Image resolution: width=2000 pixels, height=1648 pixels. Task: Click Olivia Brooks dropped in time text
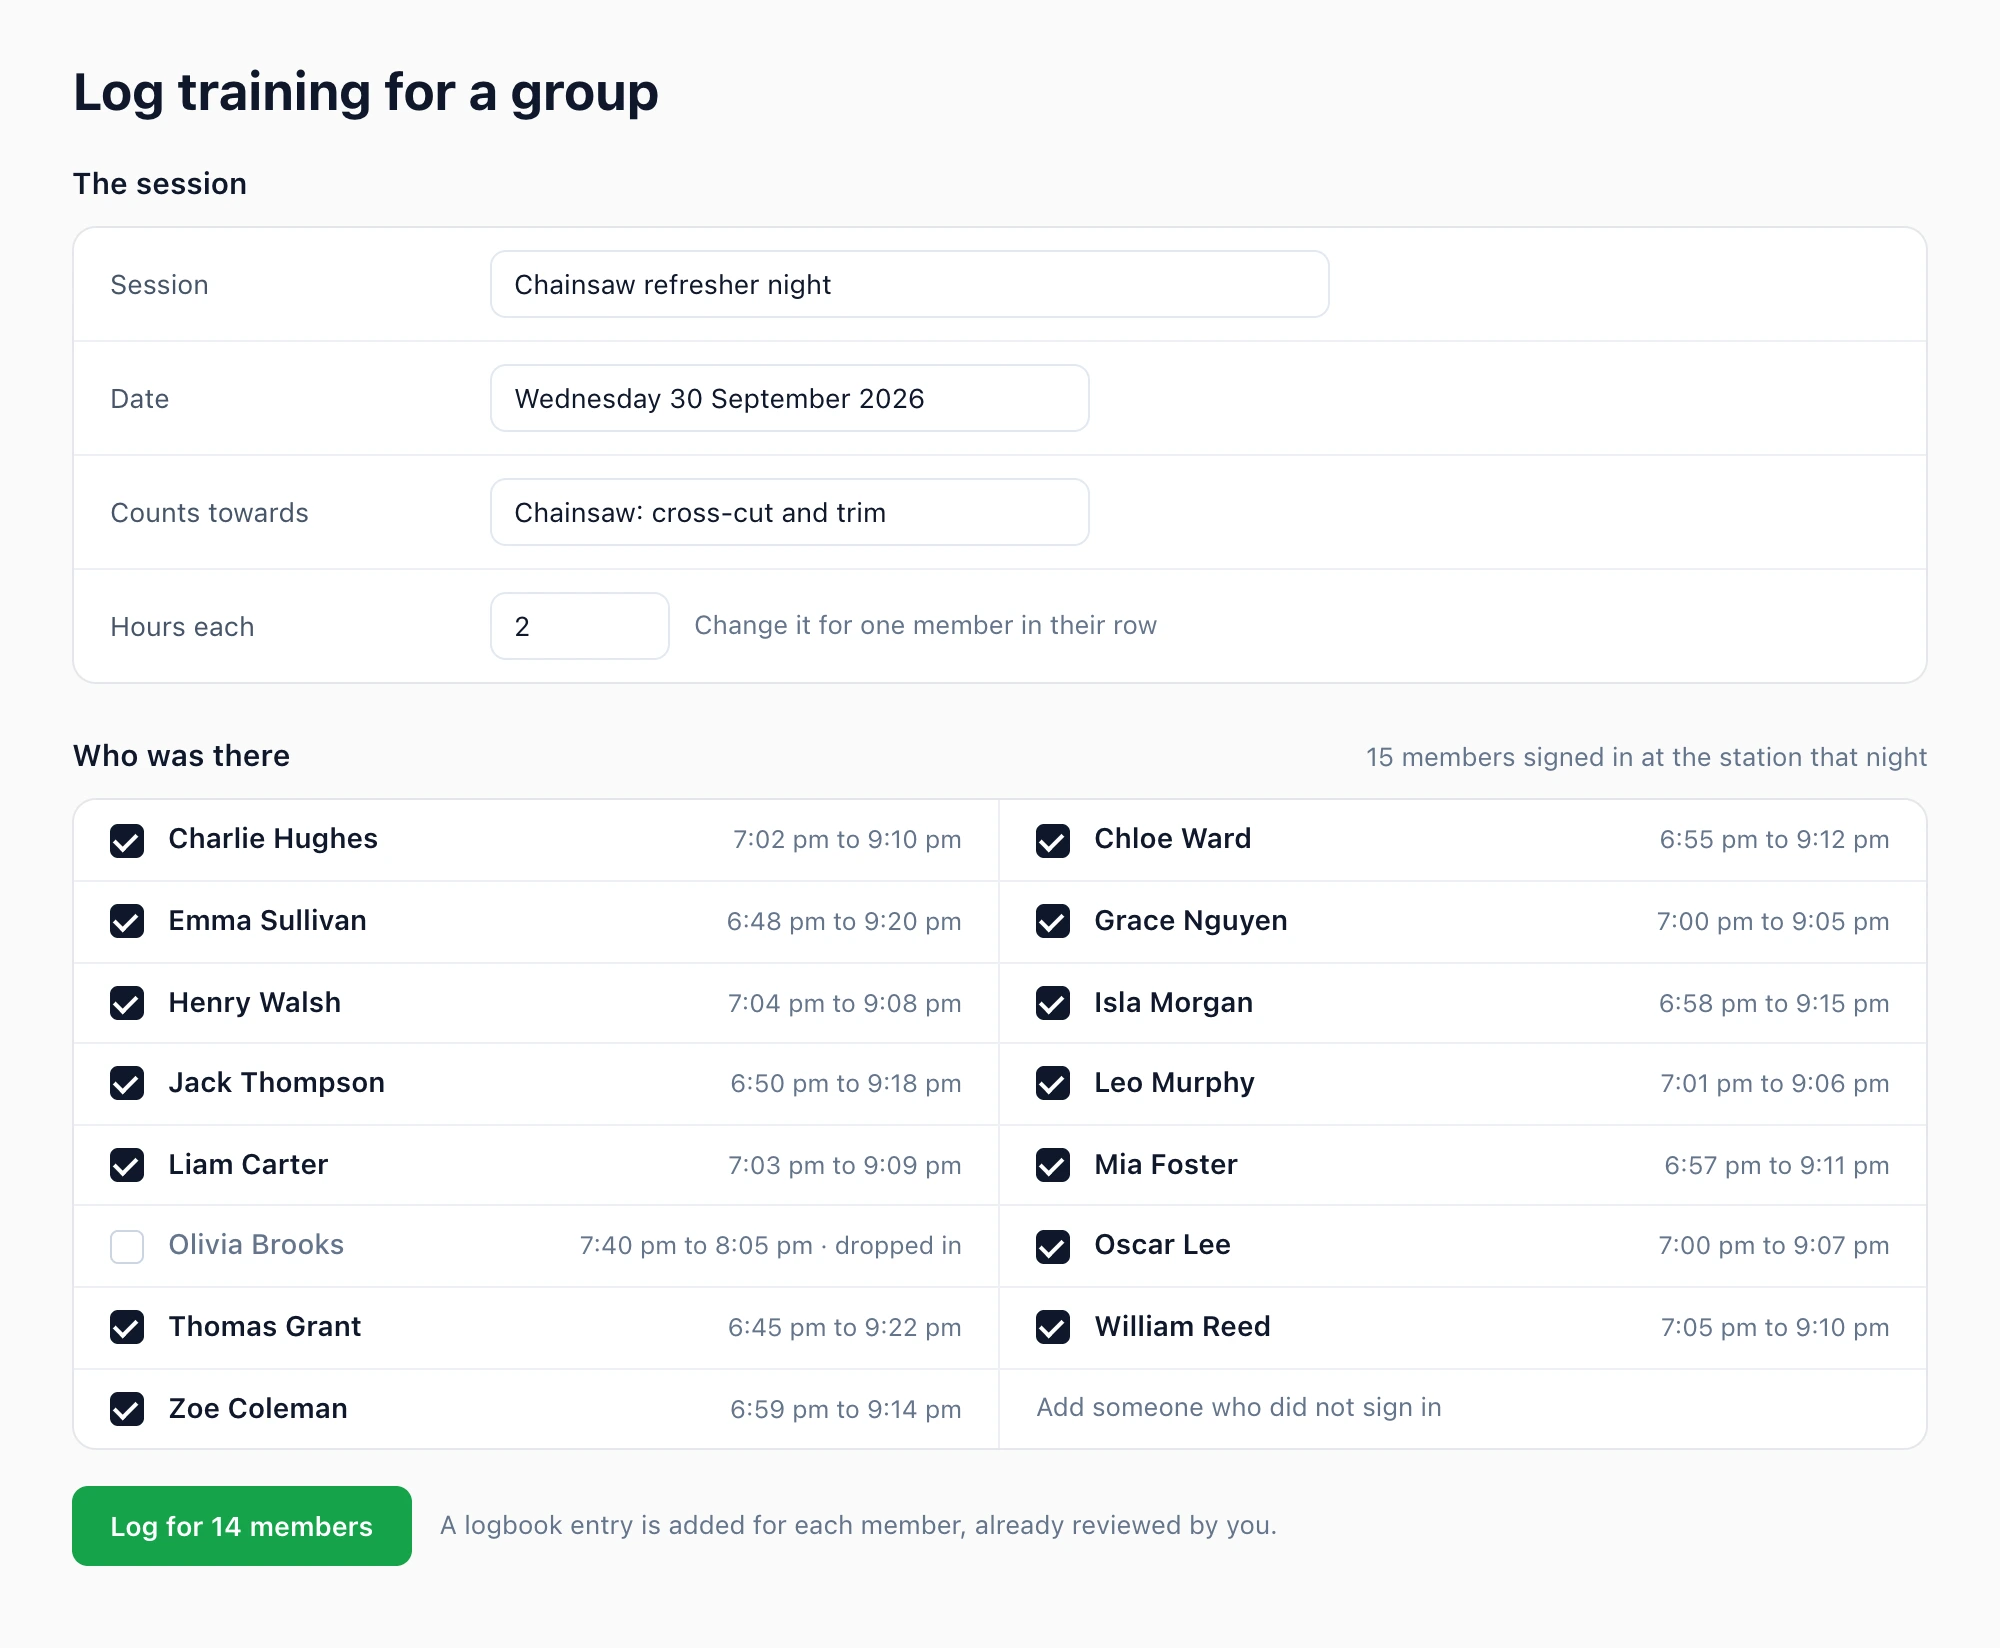(771, 1245)
